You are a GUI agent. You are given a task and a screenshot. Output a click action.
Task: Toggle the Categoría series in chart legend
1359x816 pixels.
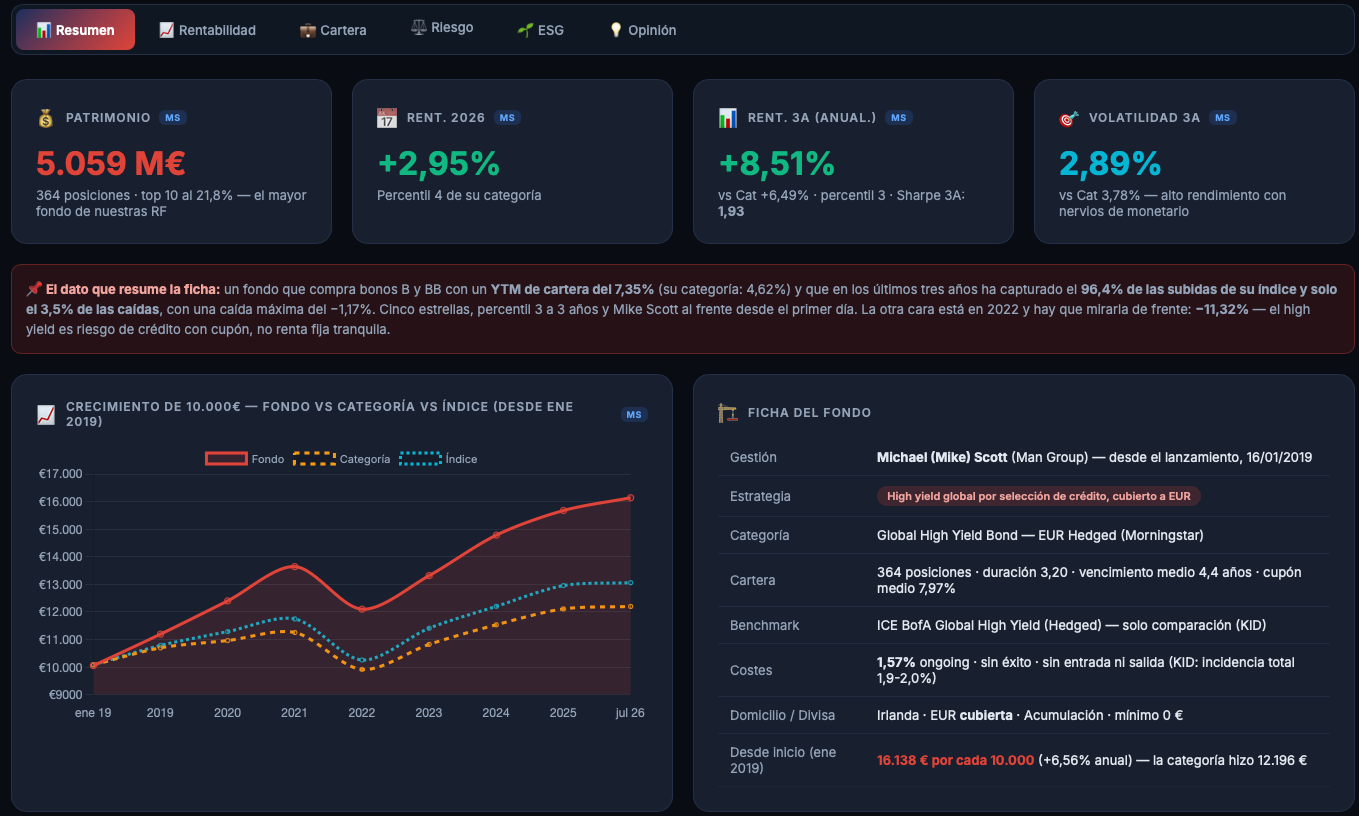point(342,459)
